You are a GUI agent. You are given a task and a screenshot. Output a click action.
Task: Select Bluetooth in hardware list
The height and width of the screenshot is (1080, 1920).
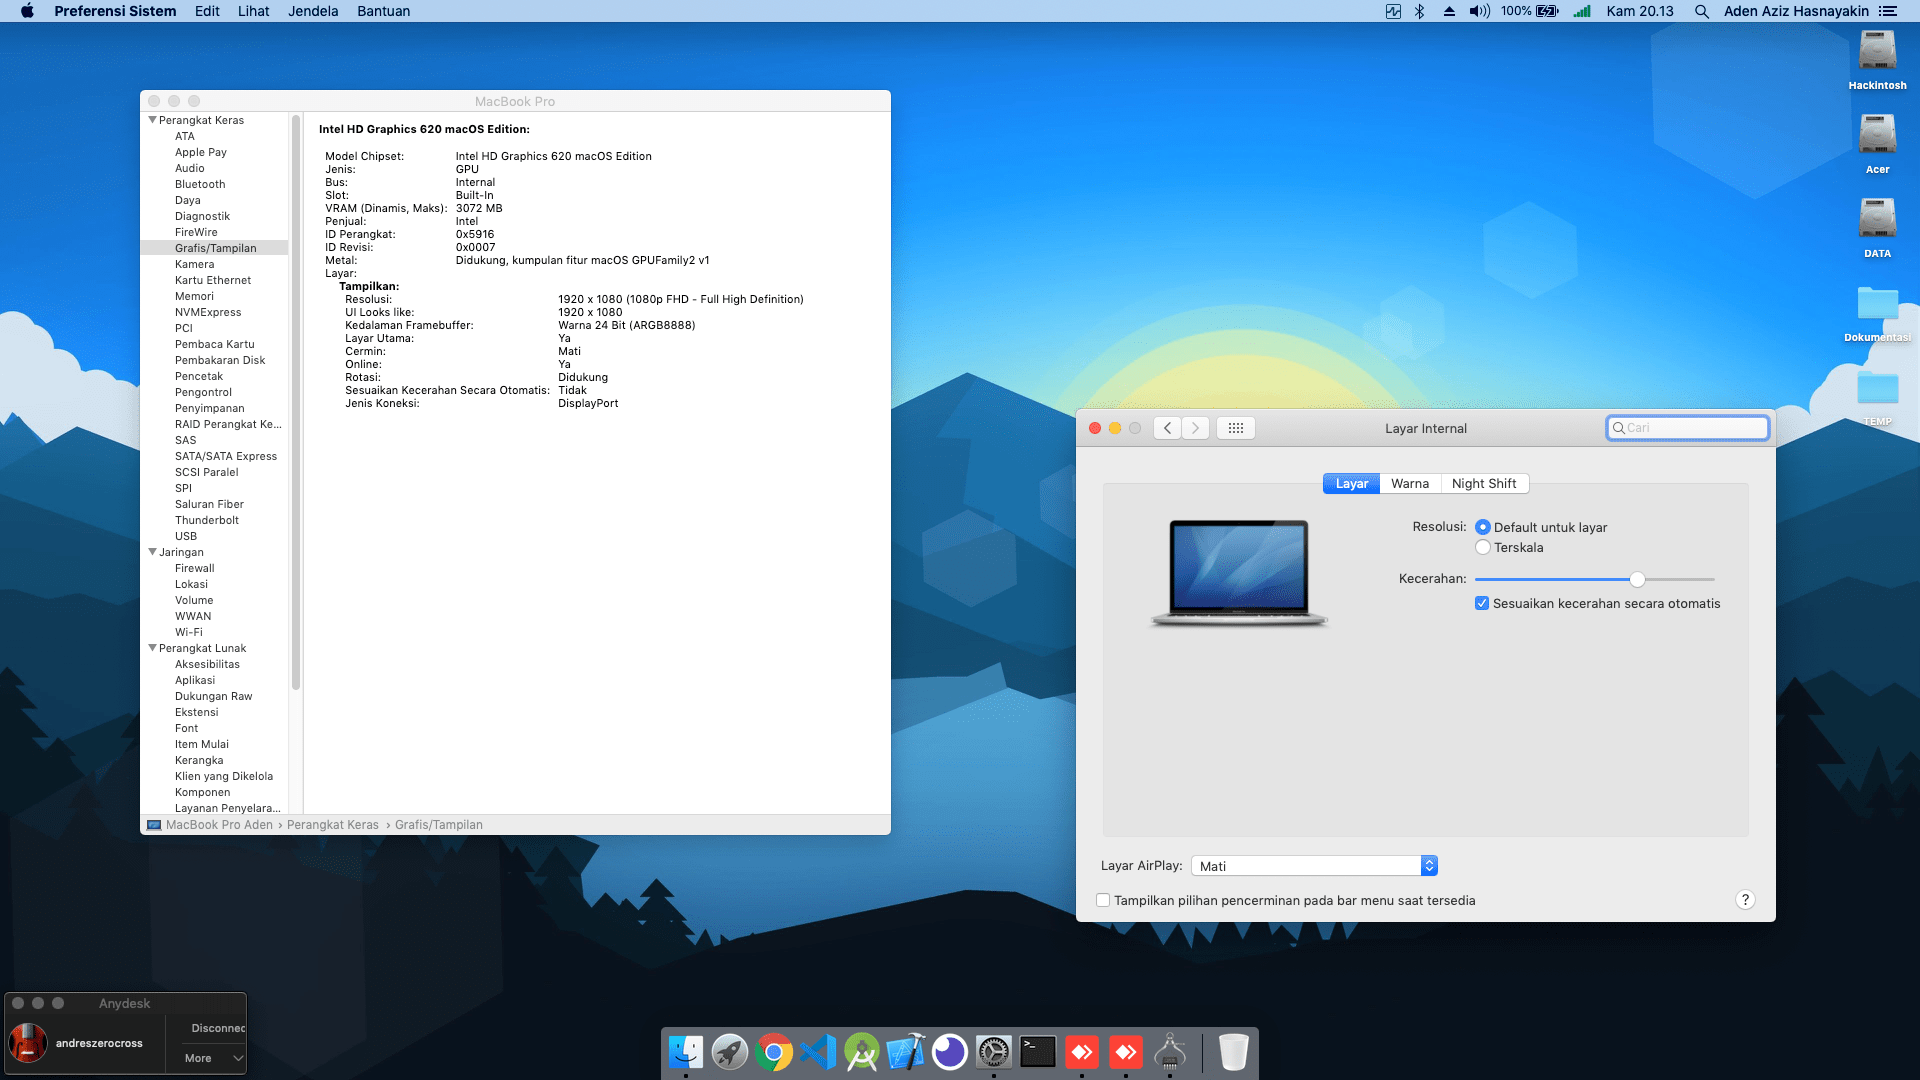[200, 184]
